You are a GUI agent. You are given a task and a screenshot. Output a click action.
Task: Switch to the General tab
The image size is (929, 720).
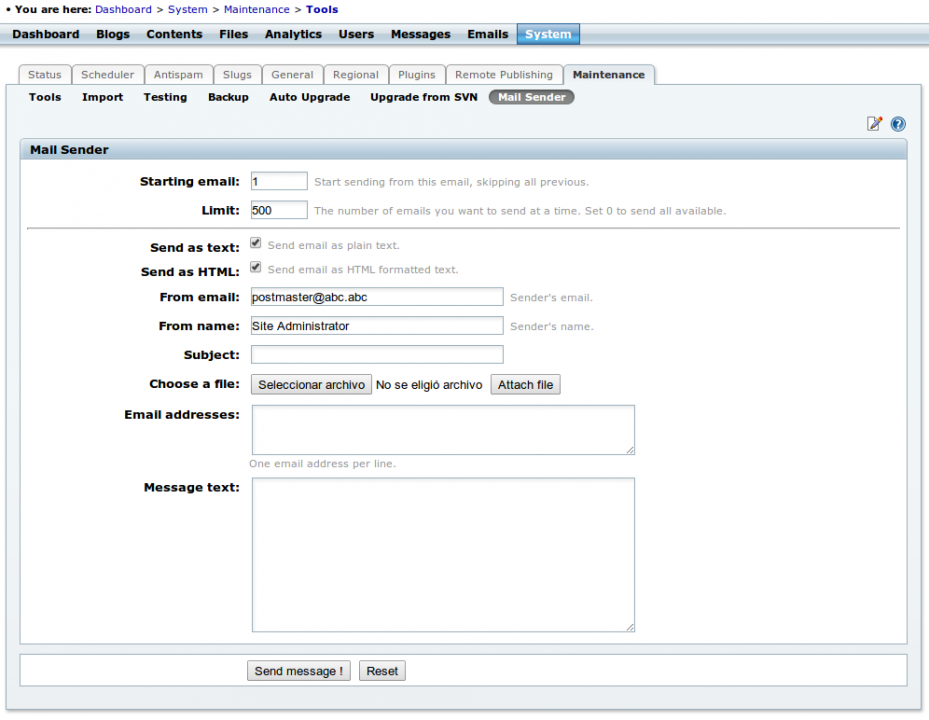coord(292,75)
